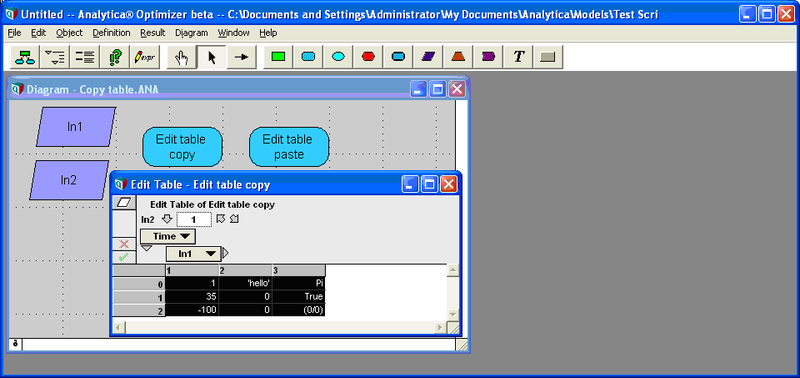Open the Help menu
The image size is (800, 378).
click(268, 33)
